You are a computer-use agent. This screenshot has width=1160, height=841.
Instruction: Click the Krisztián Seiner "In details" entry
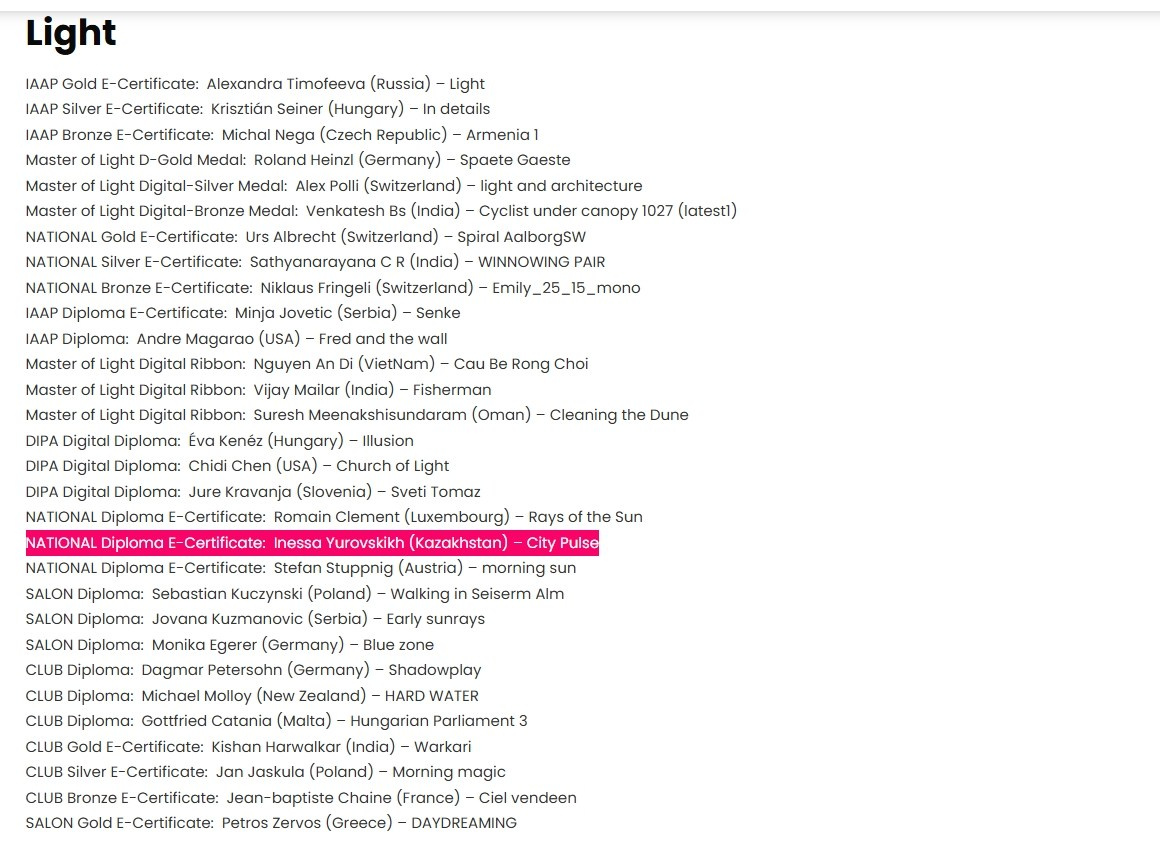[257, 109]
